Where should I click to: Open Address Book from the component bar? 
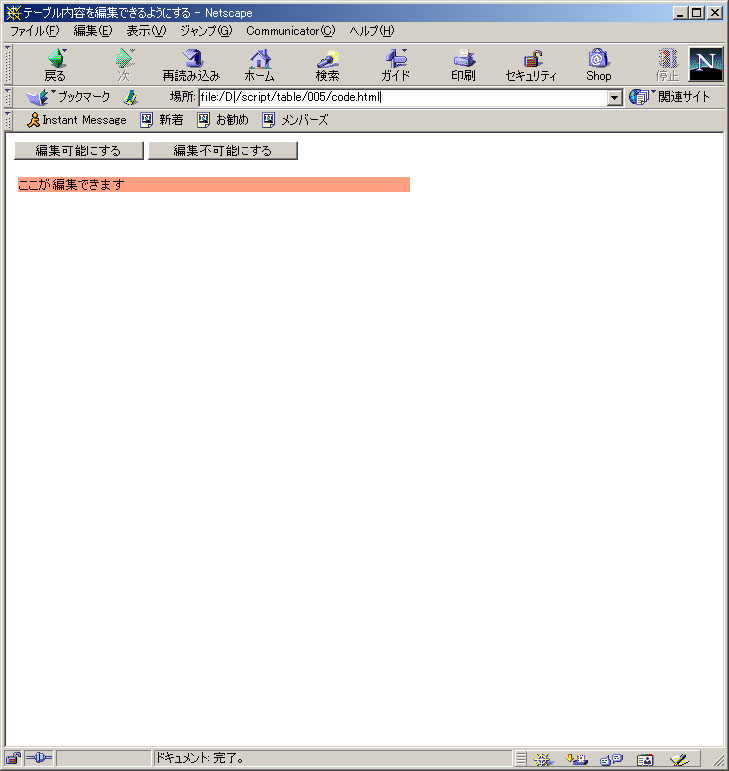point(645,759)
